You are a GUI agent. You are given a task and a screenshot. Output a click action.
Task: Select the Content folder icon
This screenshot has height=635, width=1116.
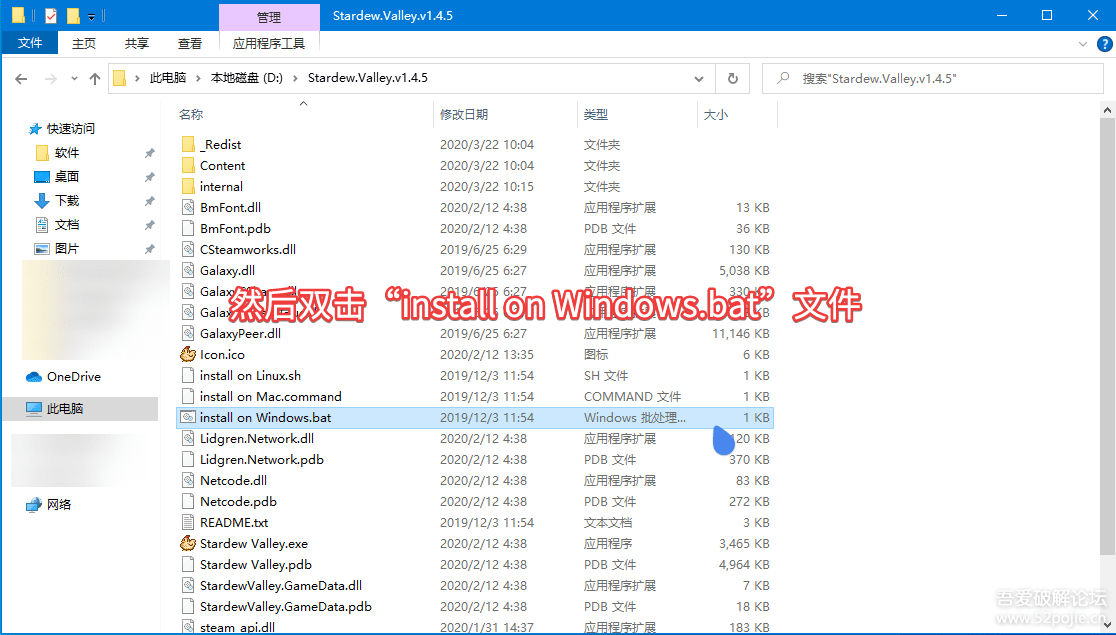188,165
